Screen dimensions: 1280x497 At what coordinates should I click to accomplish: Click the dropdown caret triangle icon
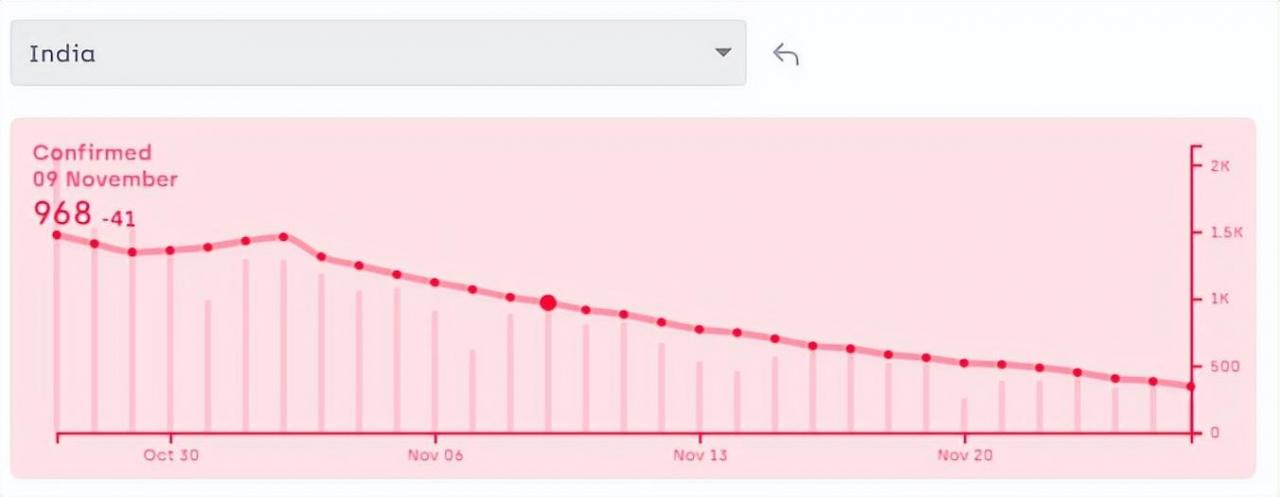point(723,53)
